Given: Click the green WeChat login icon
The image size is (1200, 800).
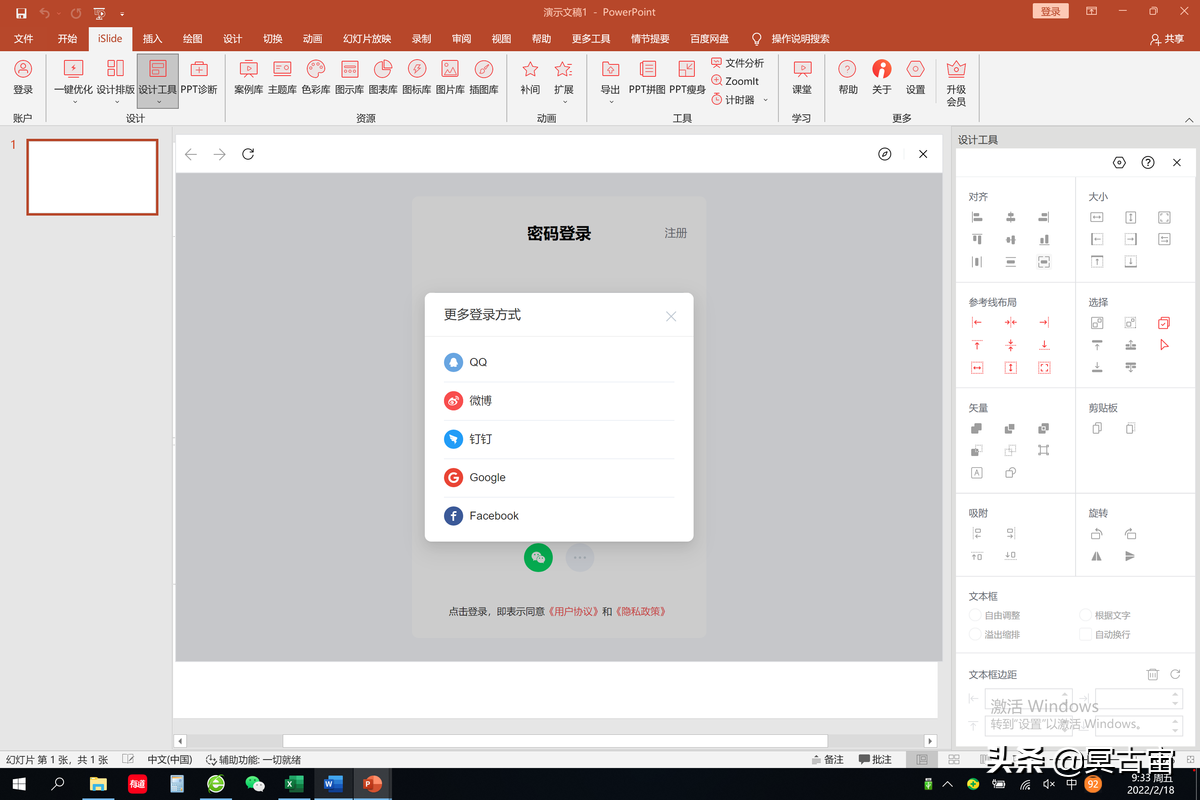Looking at the screenshot, I should point(538,557).
